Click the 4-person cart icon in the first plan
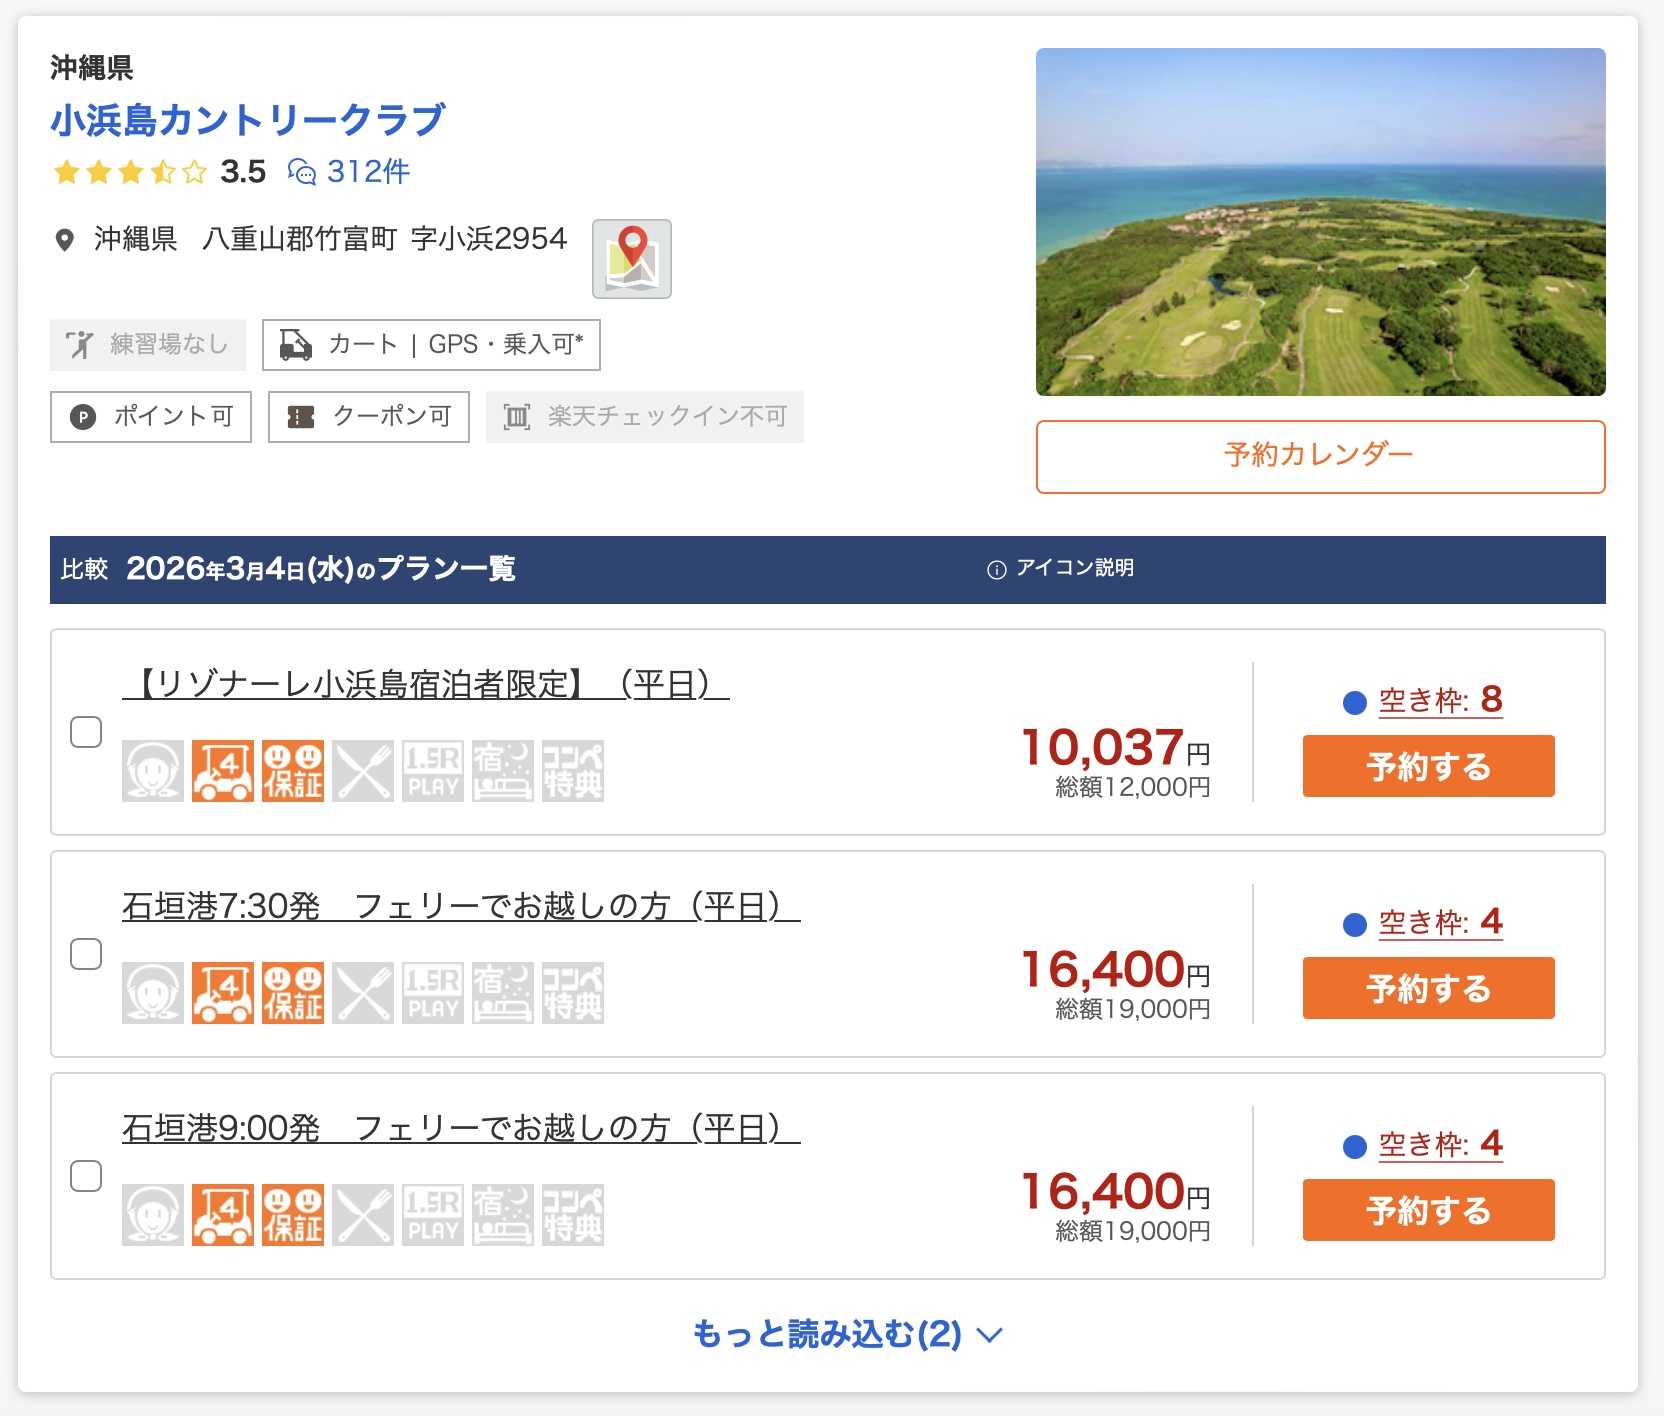 point(223,771)
